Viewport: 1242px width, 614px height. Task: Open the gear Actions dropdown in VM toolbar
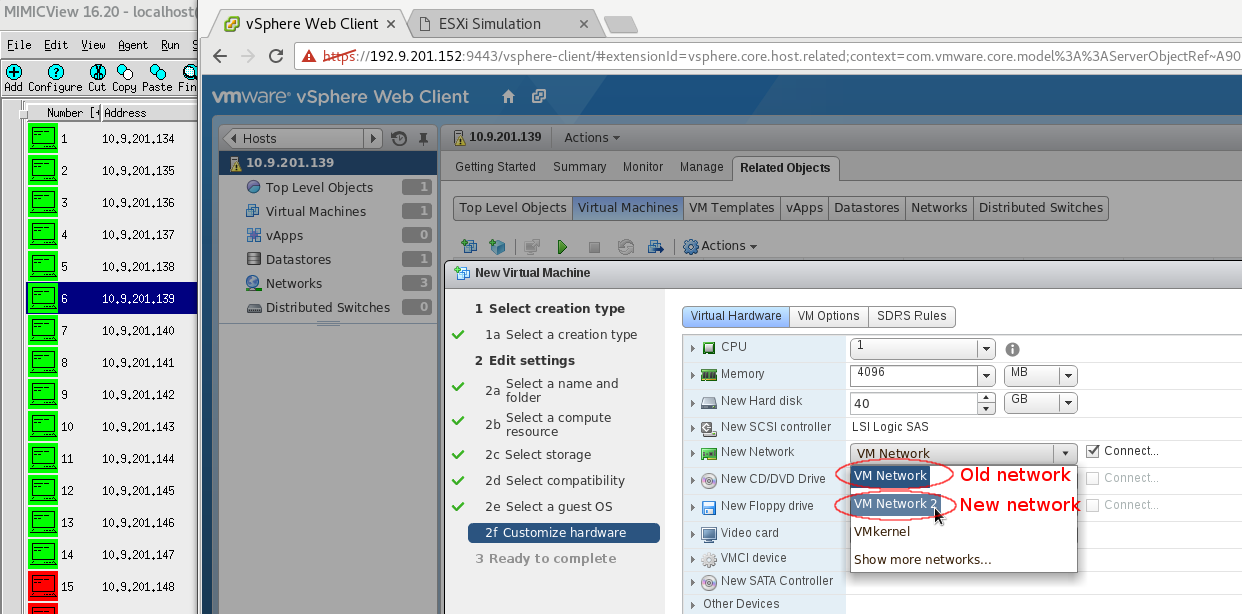tap(719, 246)
